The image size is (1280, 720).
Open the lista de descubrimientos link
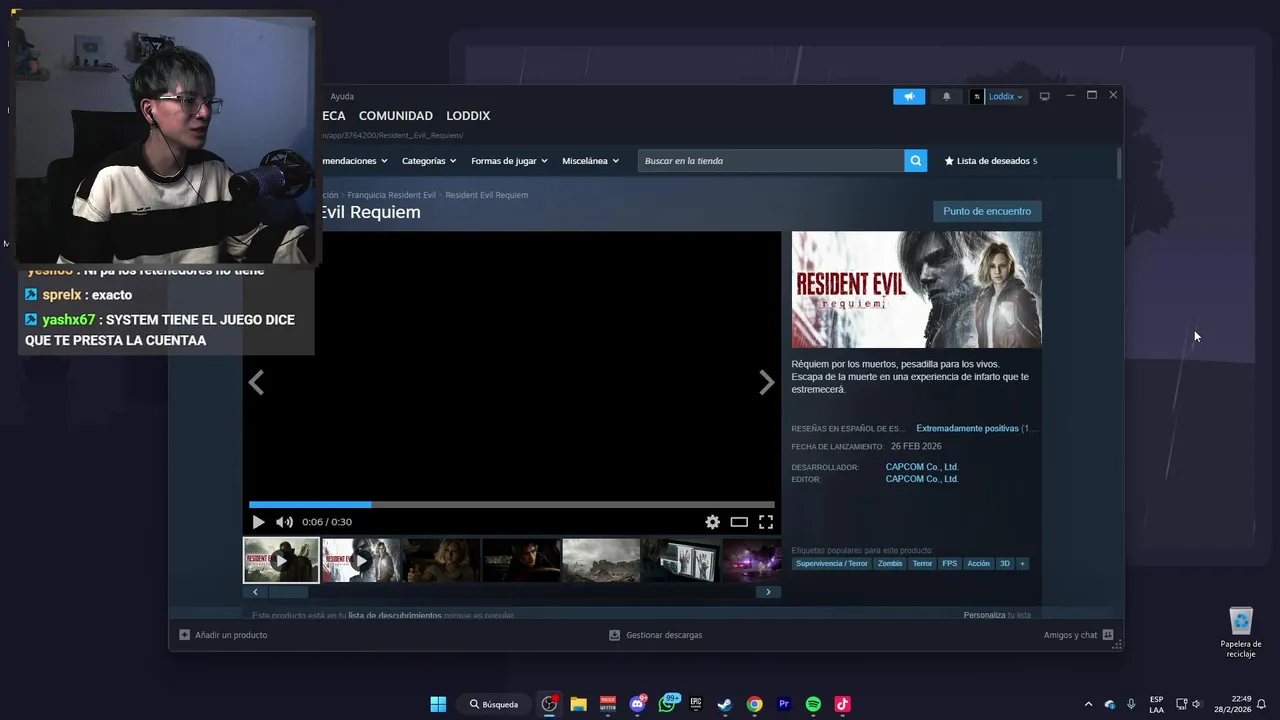tap(394, 616)
